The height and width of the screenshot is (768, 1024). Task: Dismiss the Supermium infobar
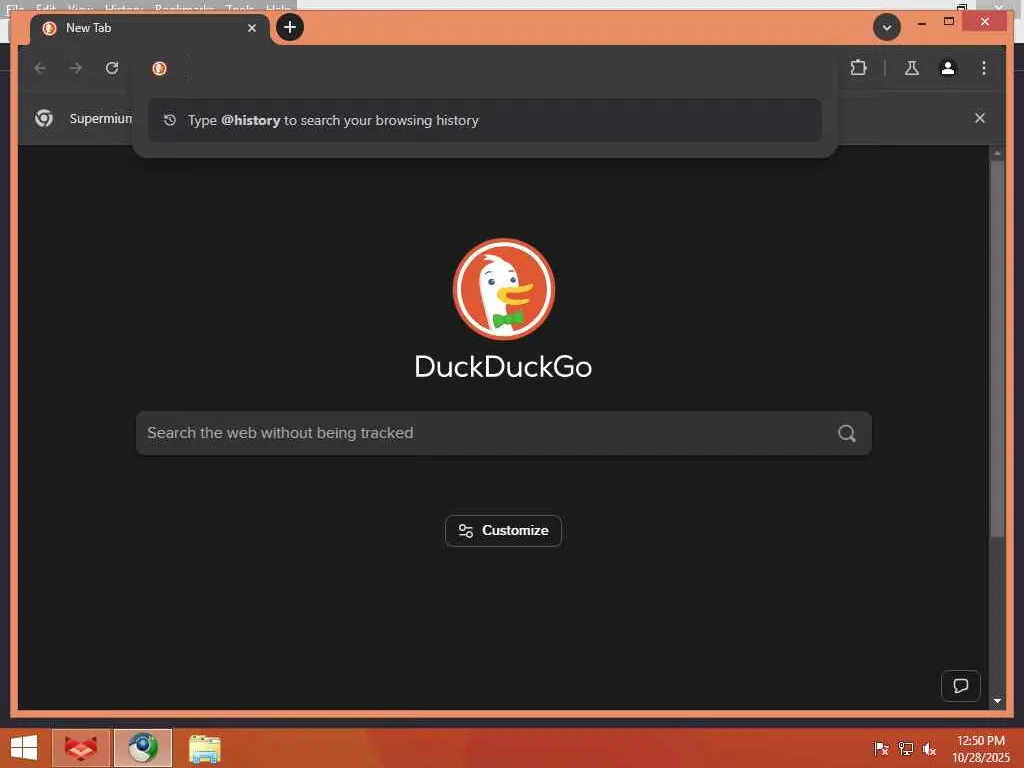pos(980,118)
